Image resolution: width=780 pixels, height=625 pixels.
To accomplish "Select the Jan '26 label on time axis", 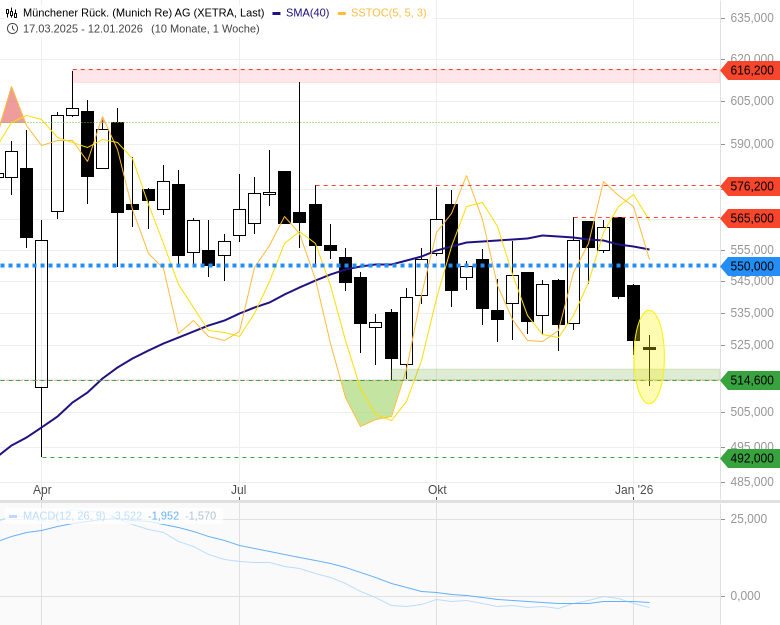I will (633, 490).
